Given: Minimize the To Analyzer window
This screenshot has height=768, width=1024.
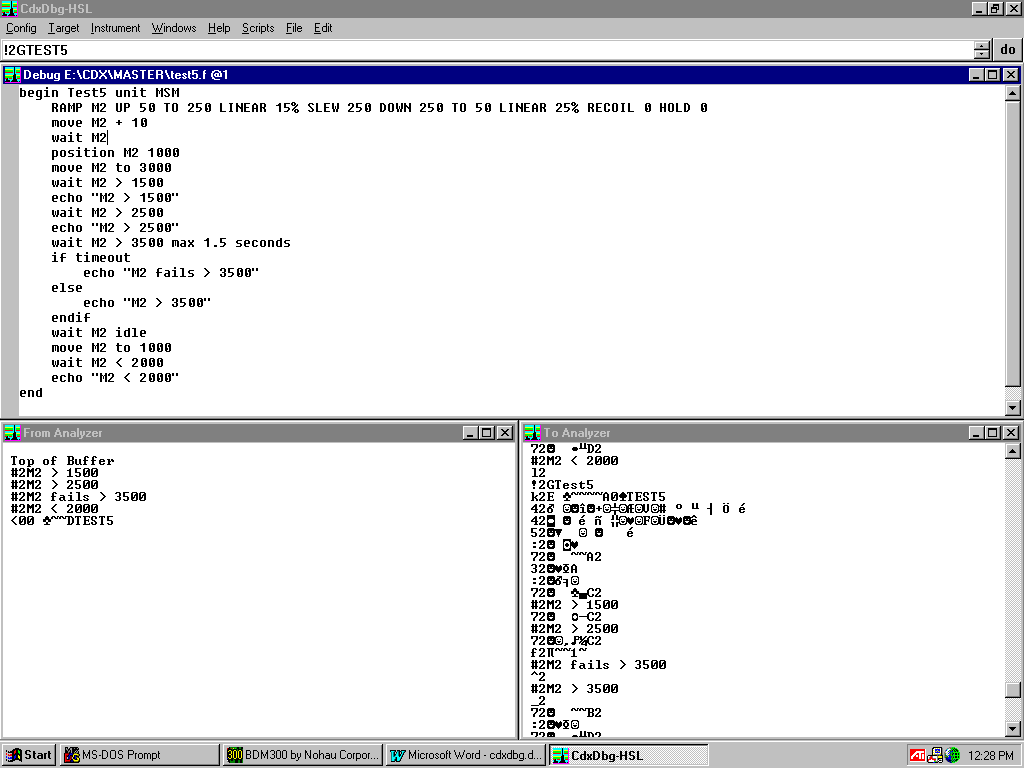Looking at the screenshot, I should pos(976,432).
